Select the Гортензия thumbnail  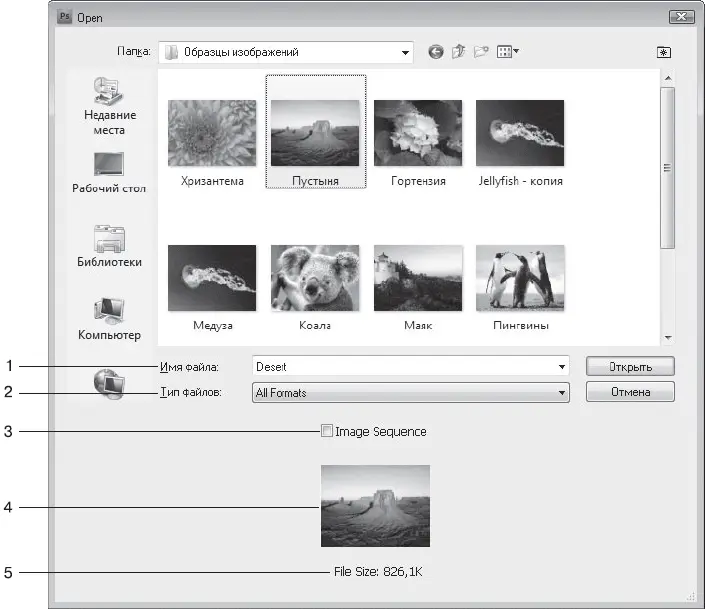(x=418, y=133)
